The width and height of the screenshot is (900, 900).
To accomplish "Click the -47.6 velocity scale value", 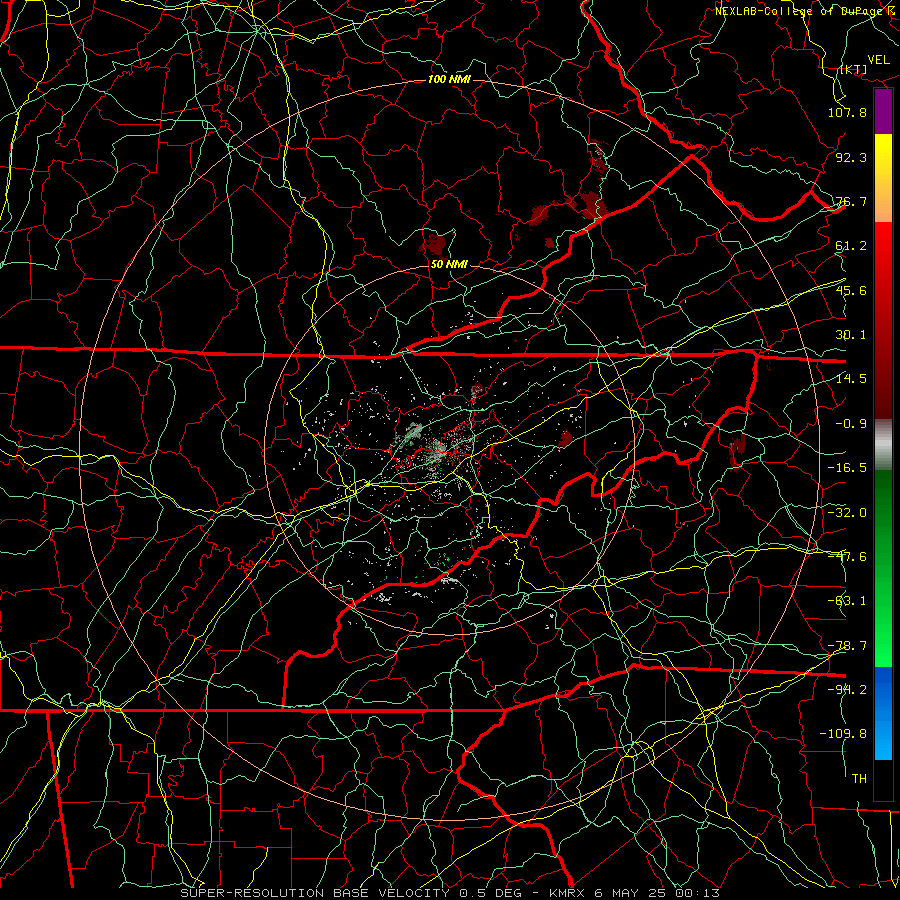I will click(x=847, y=557).
